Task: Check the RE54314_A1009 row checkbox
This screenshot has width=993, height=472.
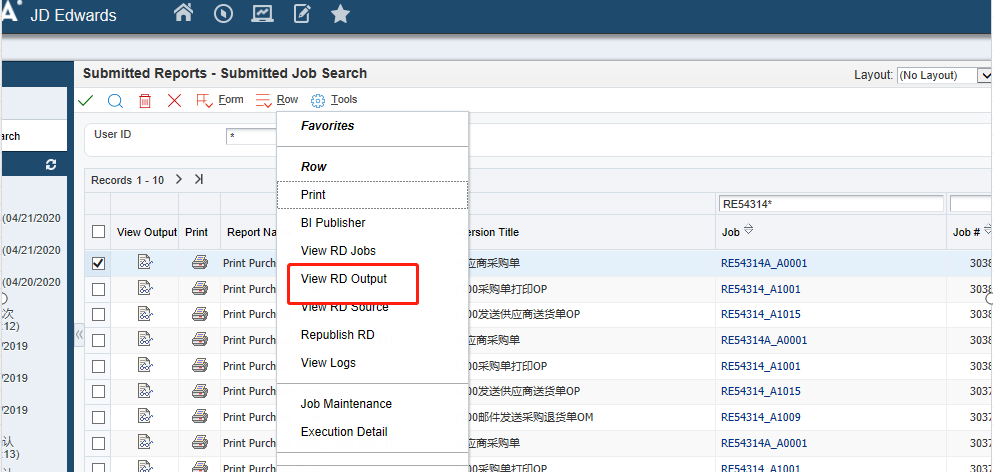Action: coord(98,418)
